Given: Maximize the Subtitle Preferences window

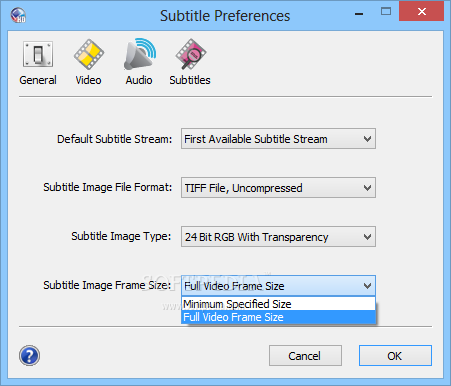Looking at the screenshot, I should 386,12.
